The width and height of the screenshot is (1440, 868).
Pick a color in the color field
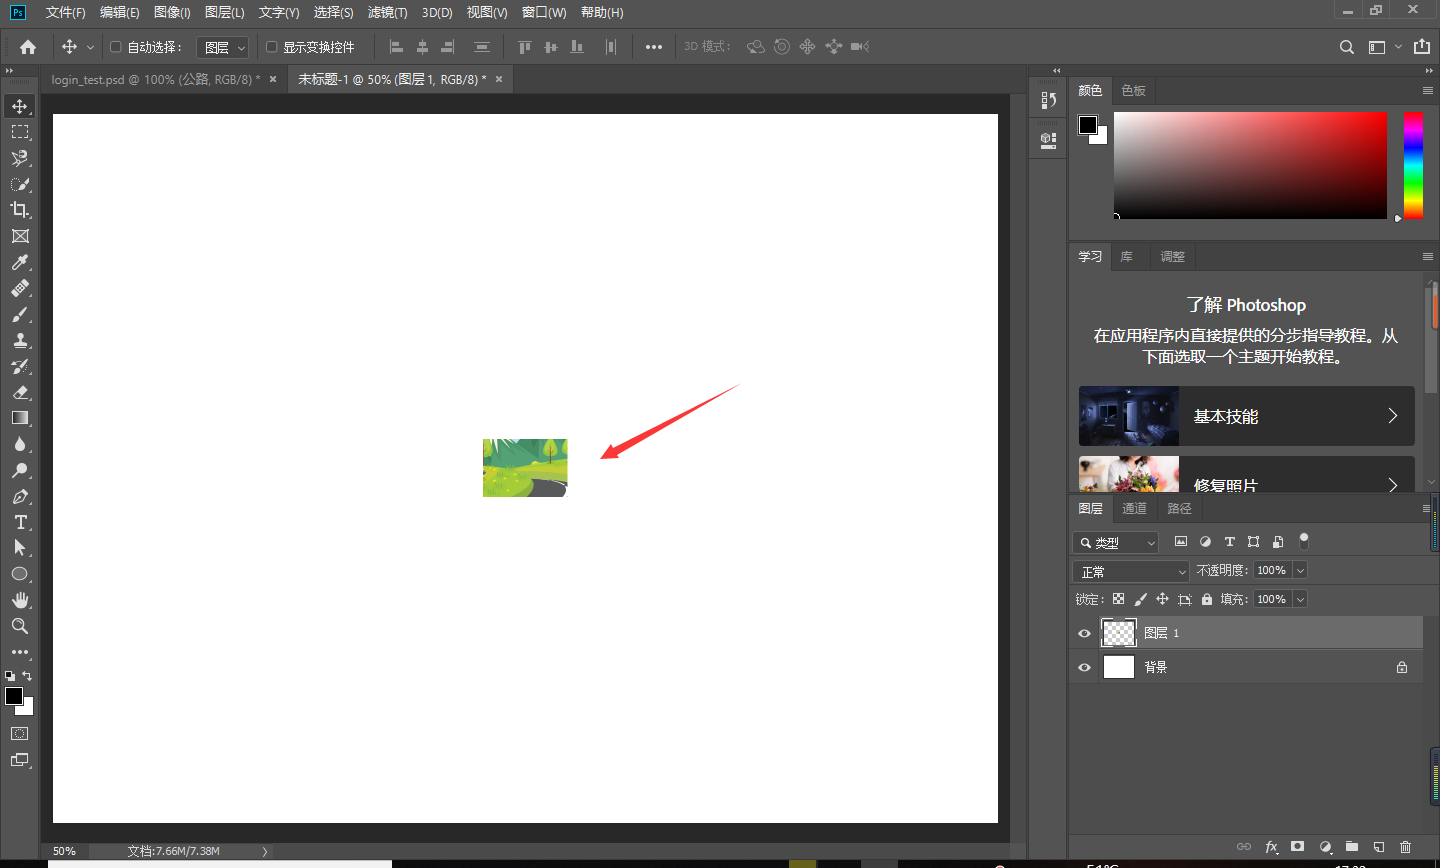tap(1250, 165)
